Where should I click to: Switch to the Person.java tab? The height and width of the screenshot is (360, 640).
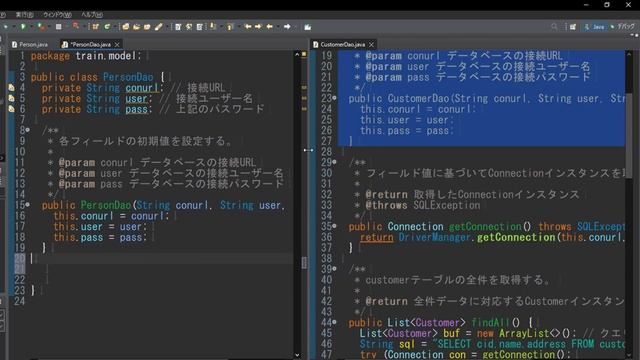(30, 44)
